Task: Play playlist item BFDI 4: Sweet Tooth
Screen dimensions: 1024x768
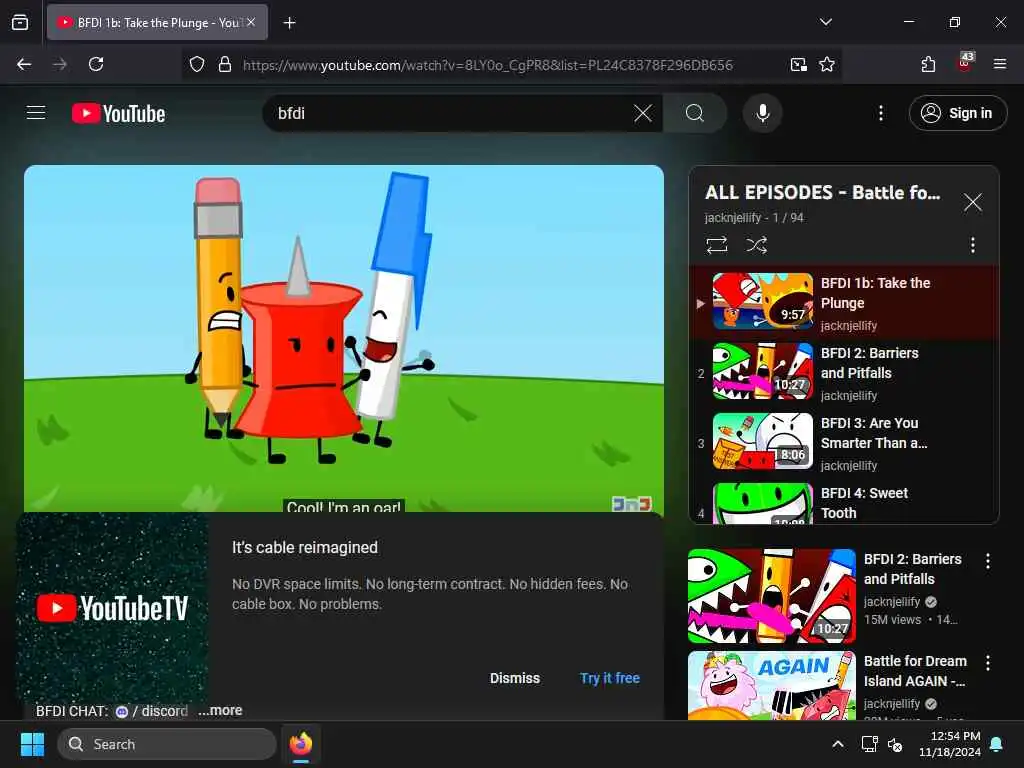Action: pyautogui.click(x=844, y=502)
